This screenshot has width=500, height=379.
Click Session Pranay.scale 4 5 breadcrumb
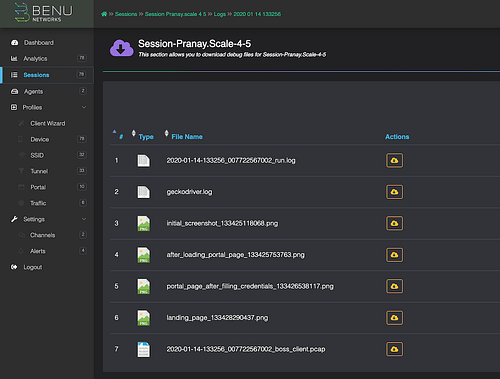(176, 14)
